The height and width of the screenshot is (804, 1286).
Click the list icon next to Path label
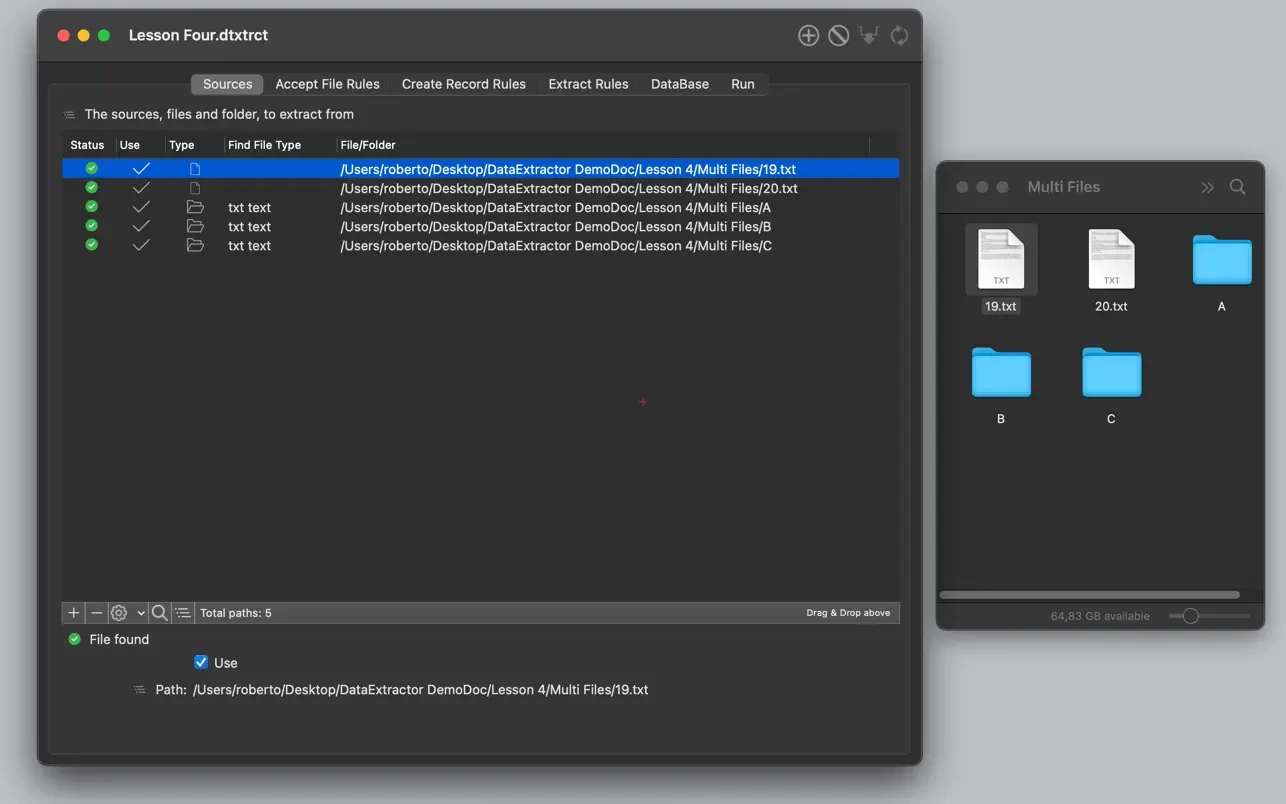pyautogui.click(x=140, y=690)
